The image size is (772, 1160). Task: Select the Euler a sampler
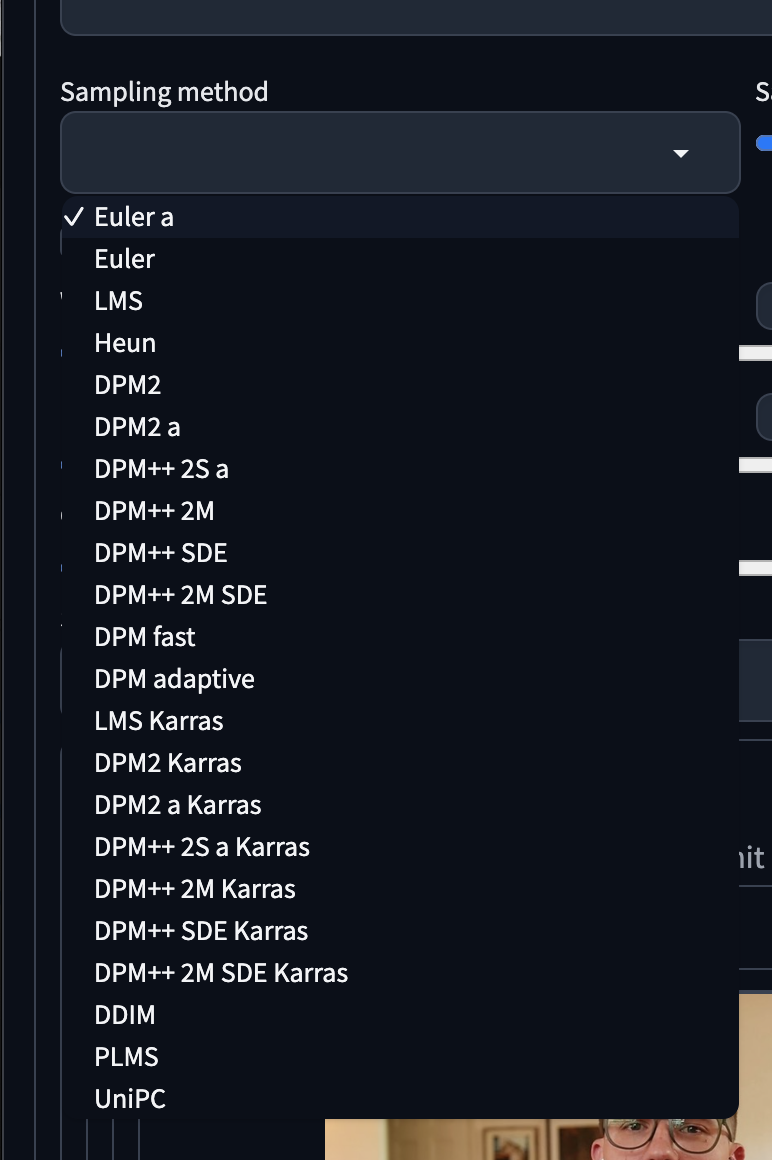click(x=134, y=216)
